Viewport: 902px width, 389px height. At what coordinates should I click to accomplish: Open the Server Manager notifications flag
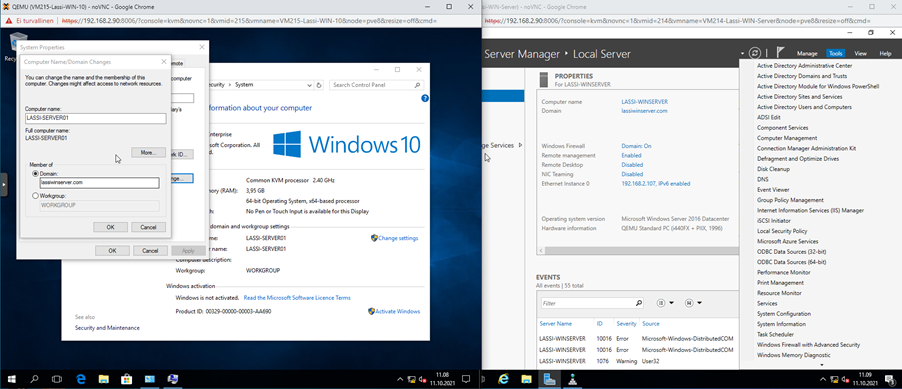(780, 52)
